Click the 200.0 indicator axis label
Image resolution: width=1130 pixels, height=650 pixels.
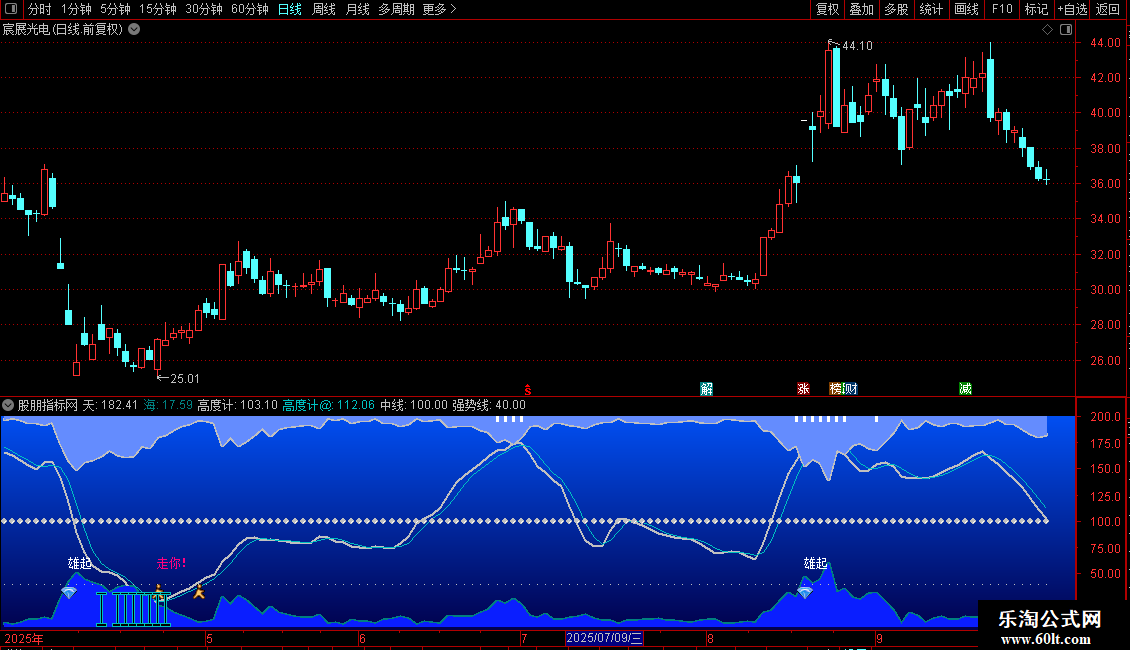click(1105, 417)
